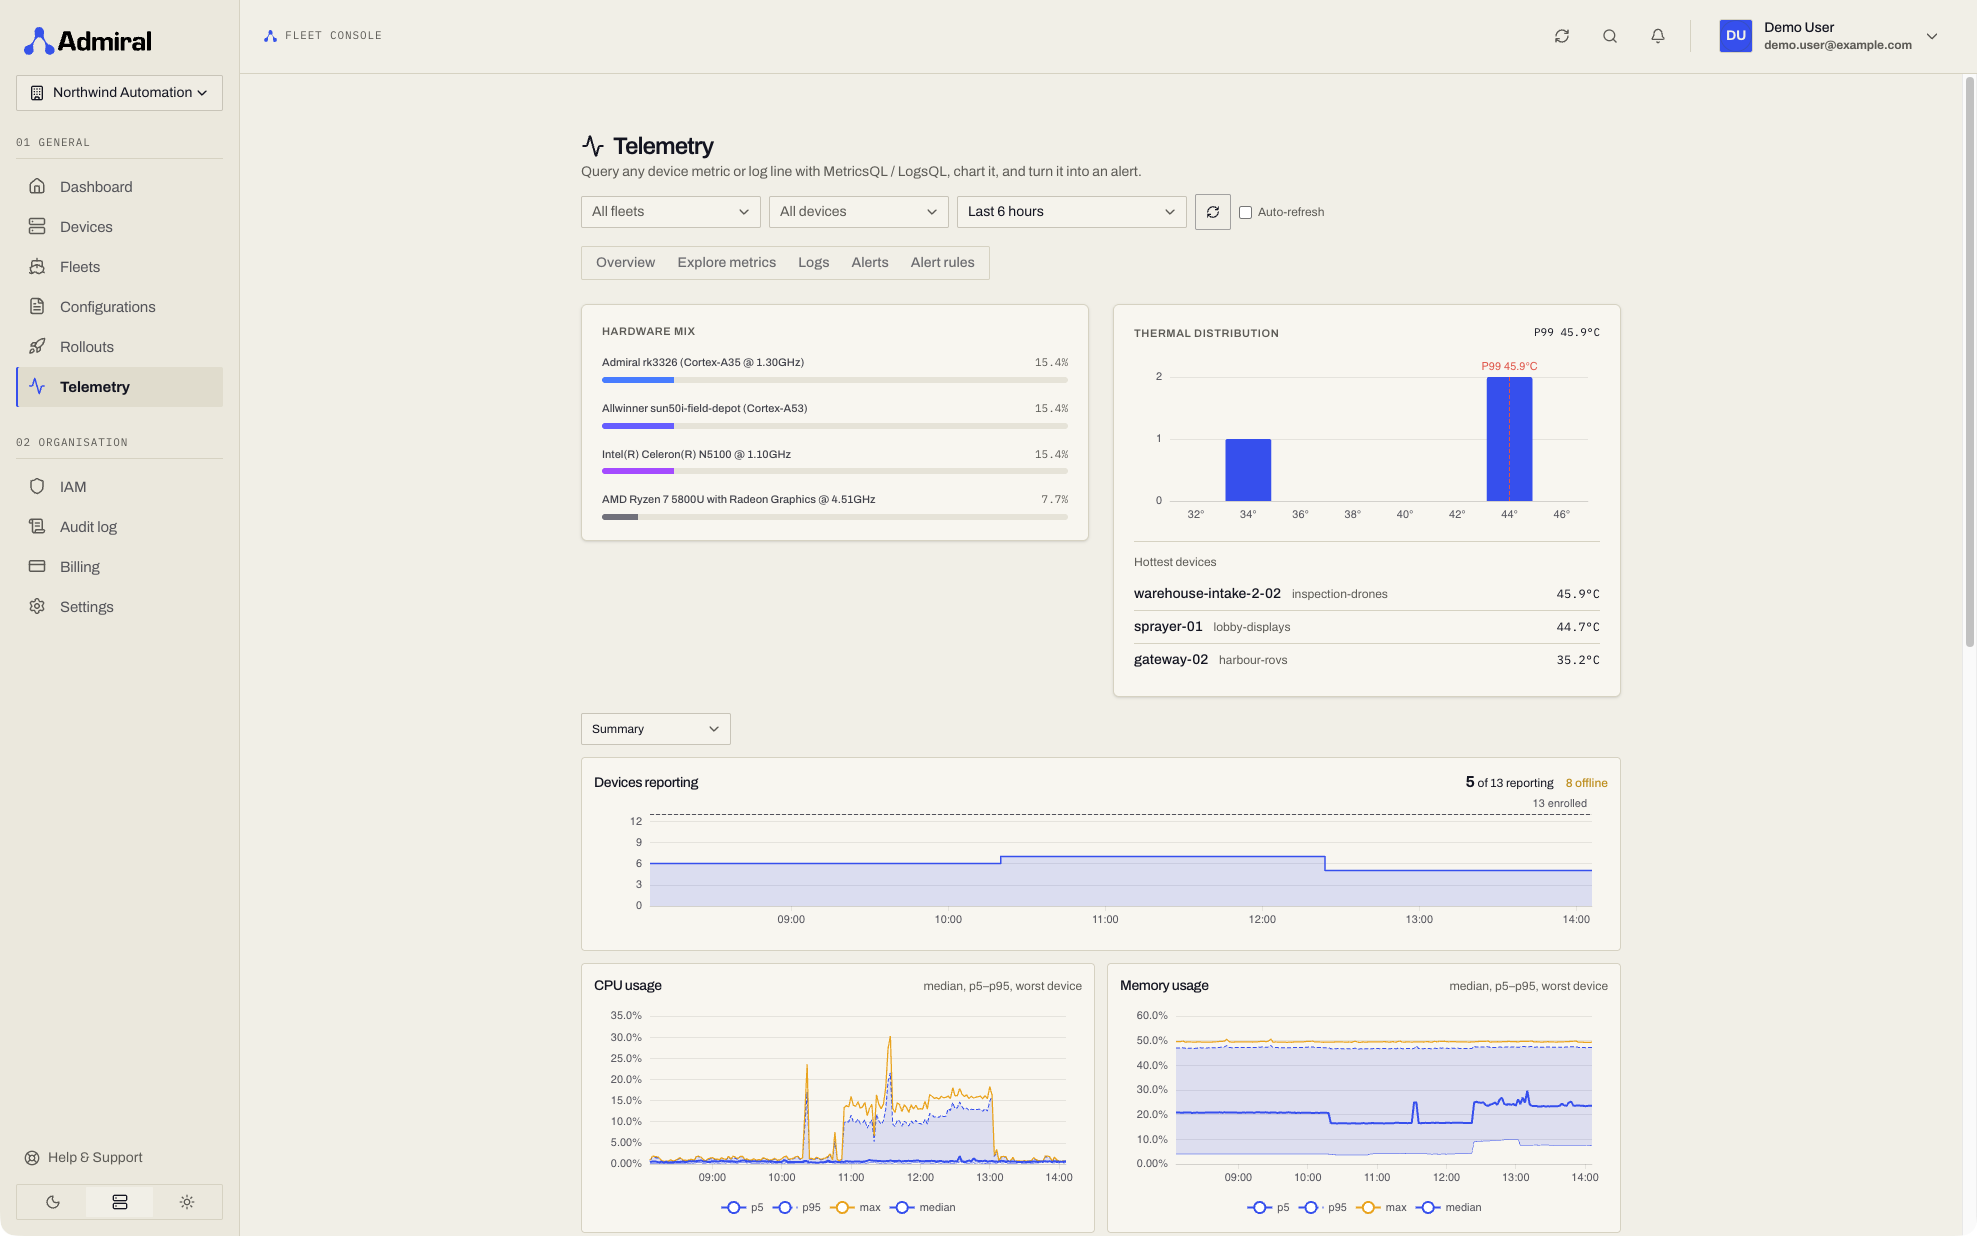Open the Fleets section
The height and width of the screenshot is (1236, 1977).
(119, 267)
